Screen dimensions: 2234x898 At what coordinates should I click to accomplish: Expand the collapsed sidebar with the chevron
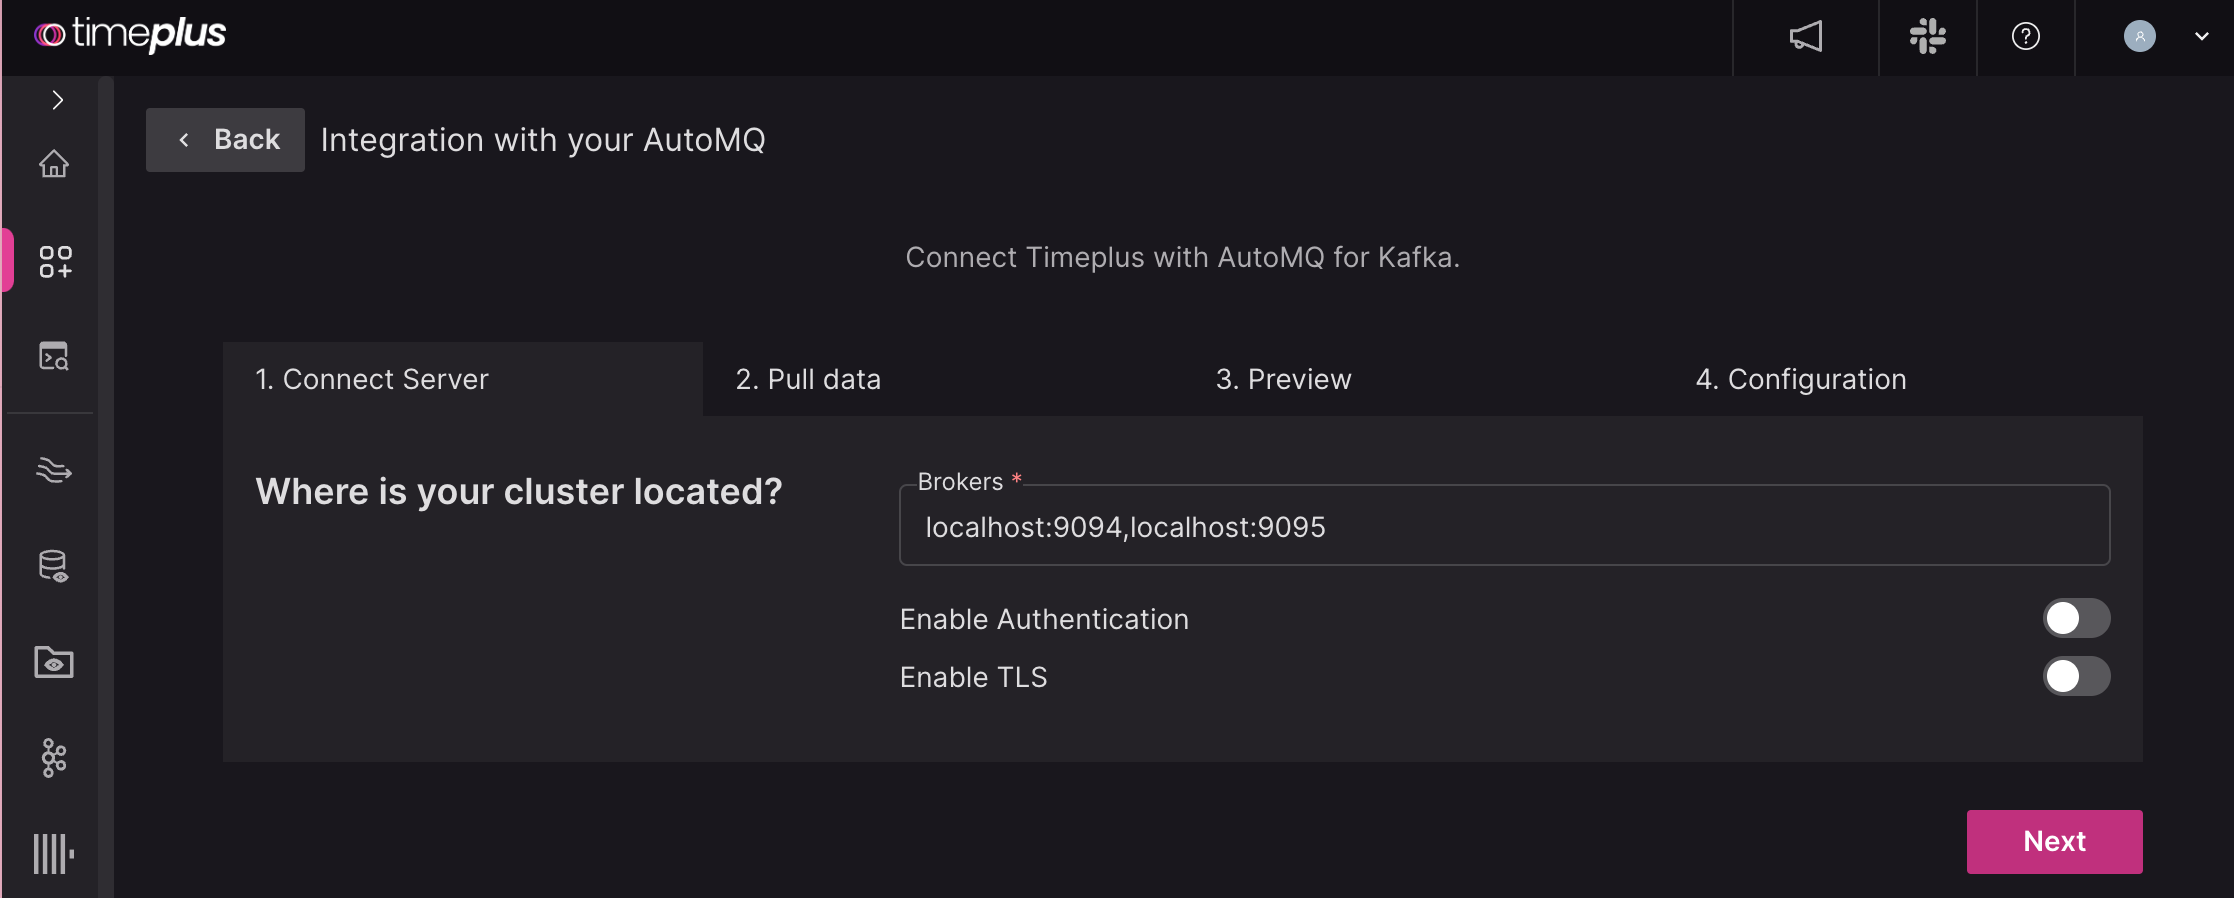coord(57,100)
